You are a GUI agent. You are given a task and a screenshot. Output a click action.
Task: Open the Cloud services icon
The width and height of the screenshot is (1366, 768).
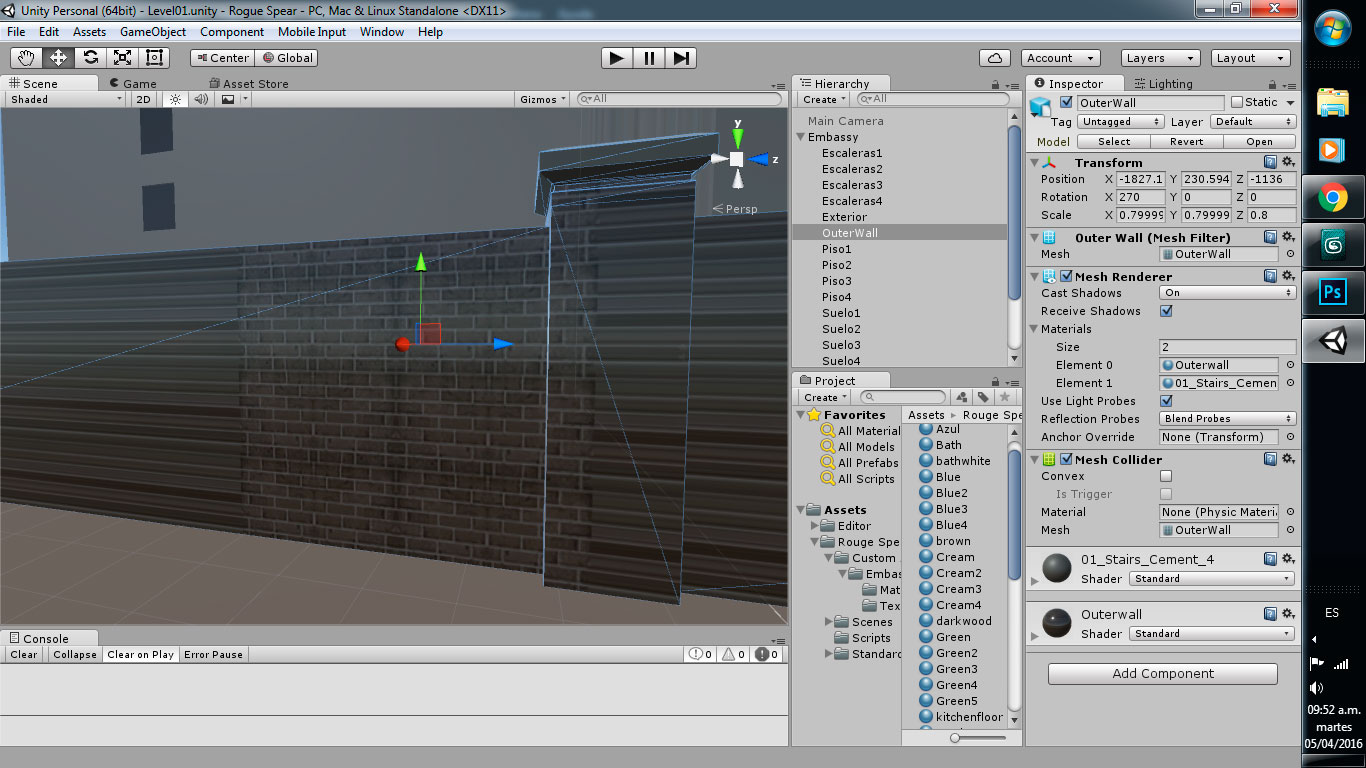(994, 58)
